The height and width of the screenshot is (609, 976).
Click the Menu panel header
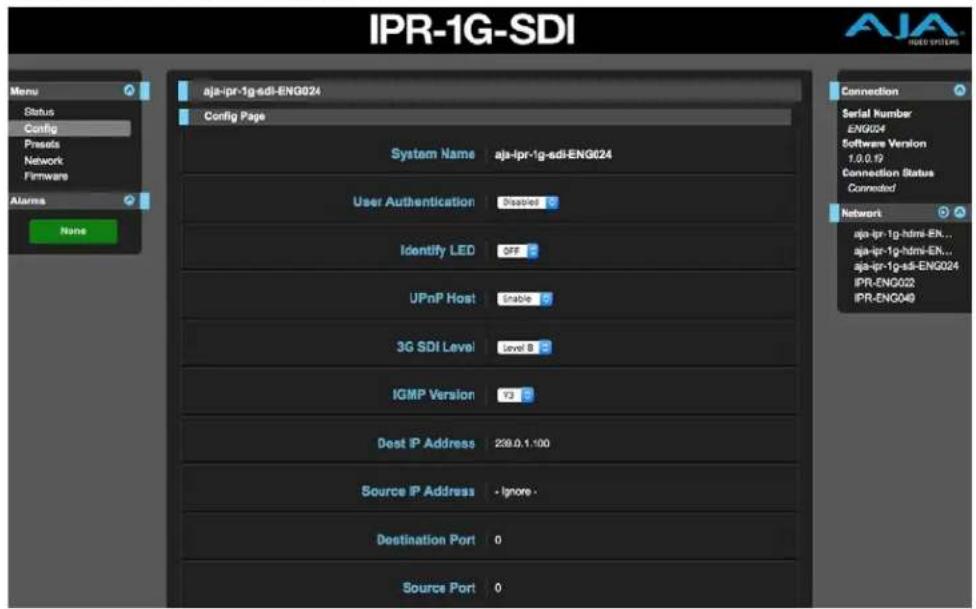tap(79, 91)
